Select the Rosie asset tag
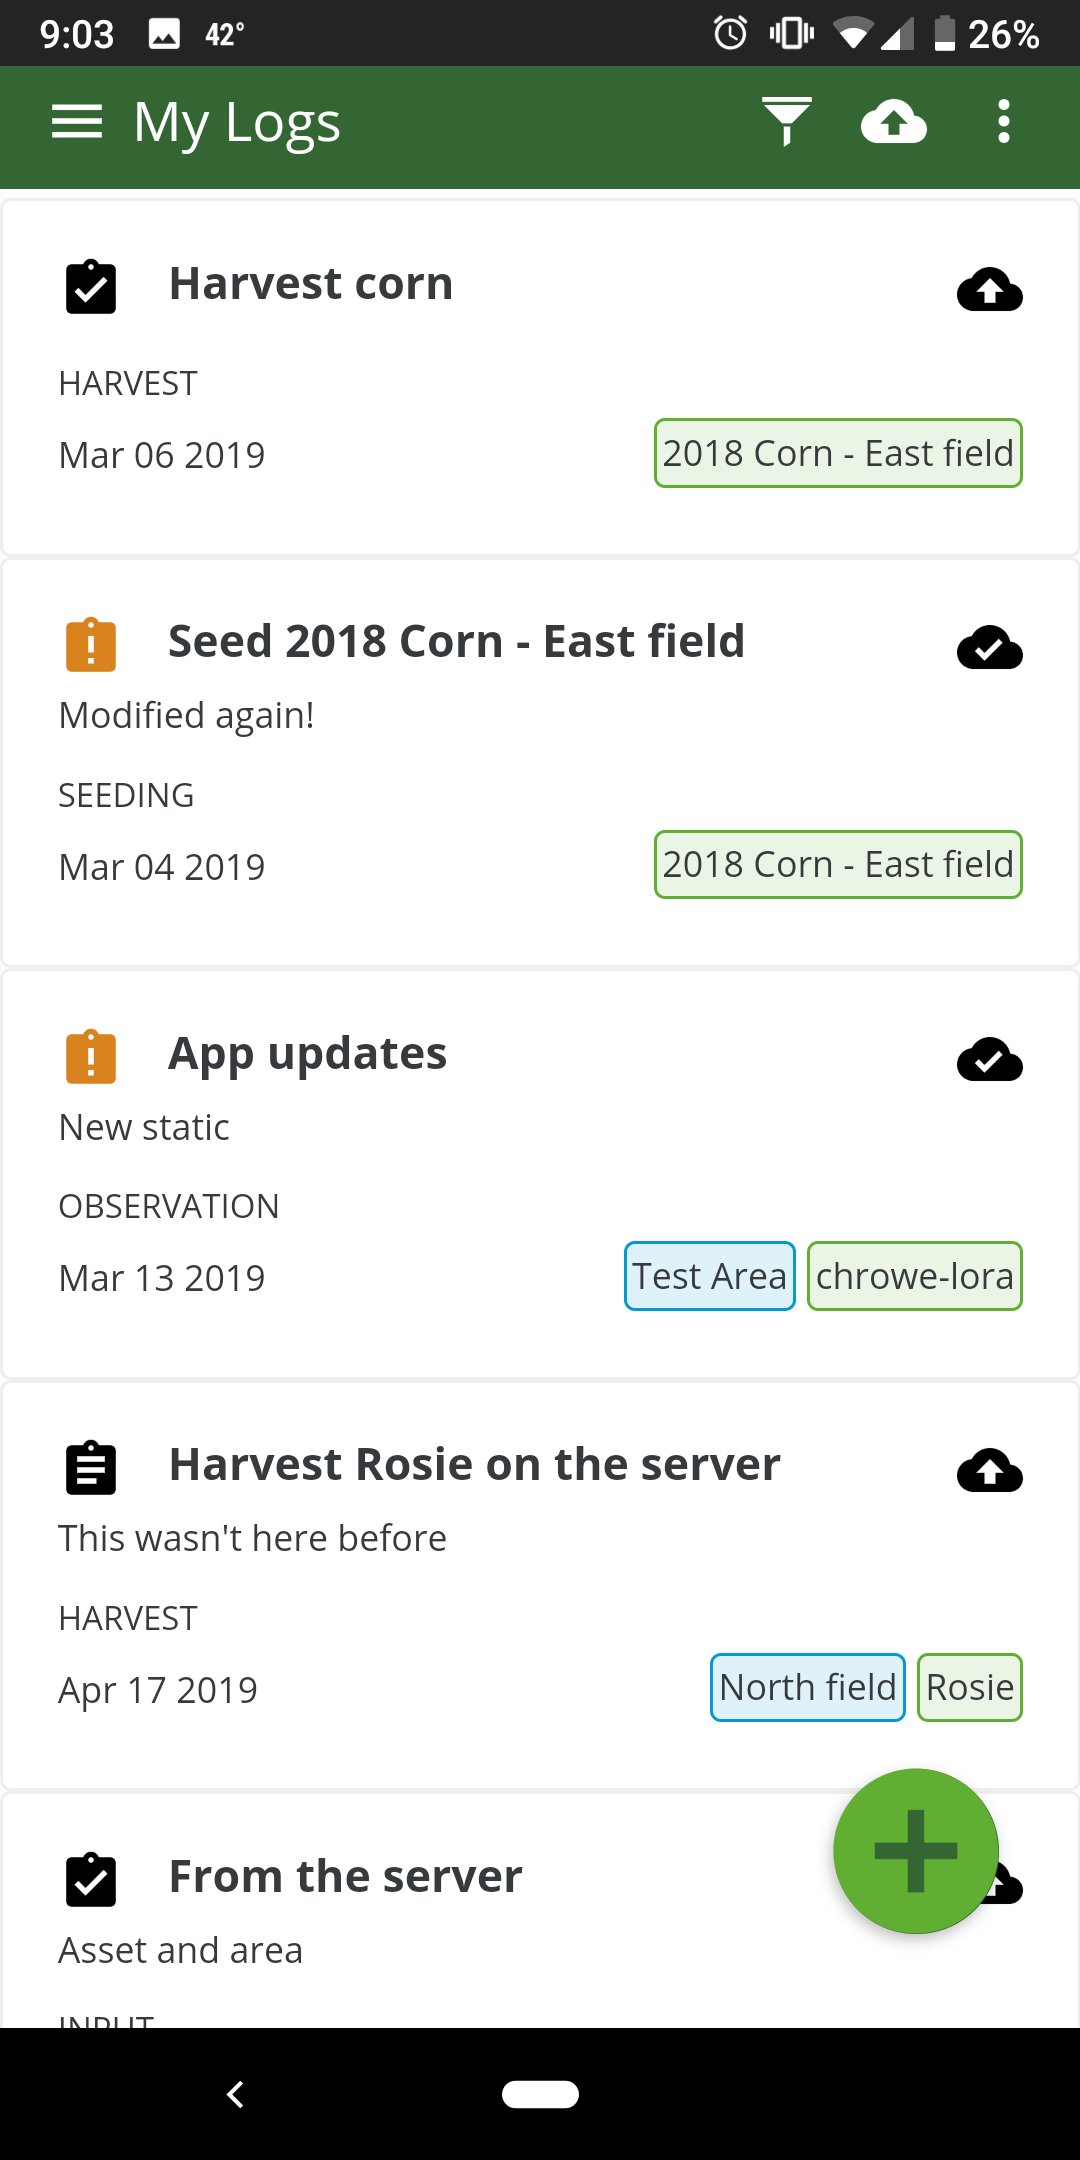This screenshot has height=2160, width=1080. (968, 1687)
